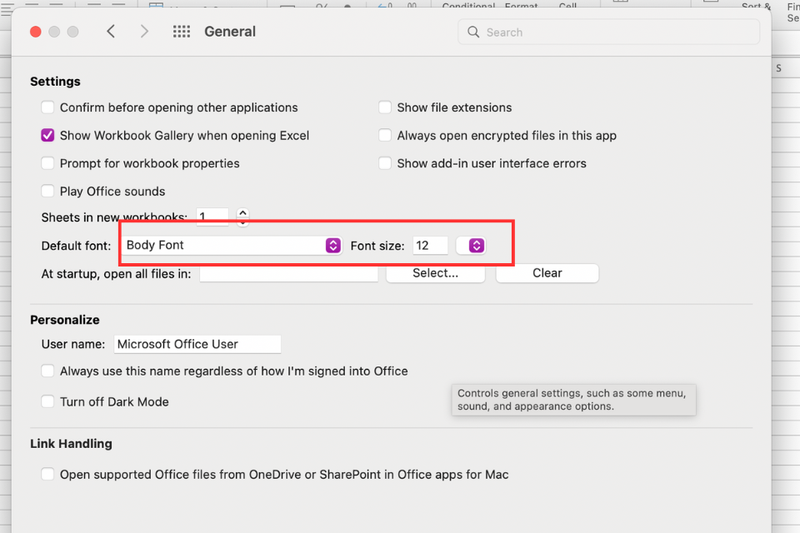Image resolution: width=800 pixels, height=533 pixels.
Task: Click the General window title
Action: [230, 32]
